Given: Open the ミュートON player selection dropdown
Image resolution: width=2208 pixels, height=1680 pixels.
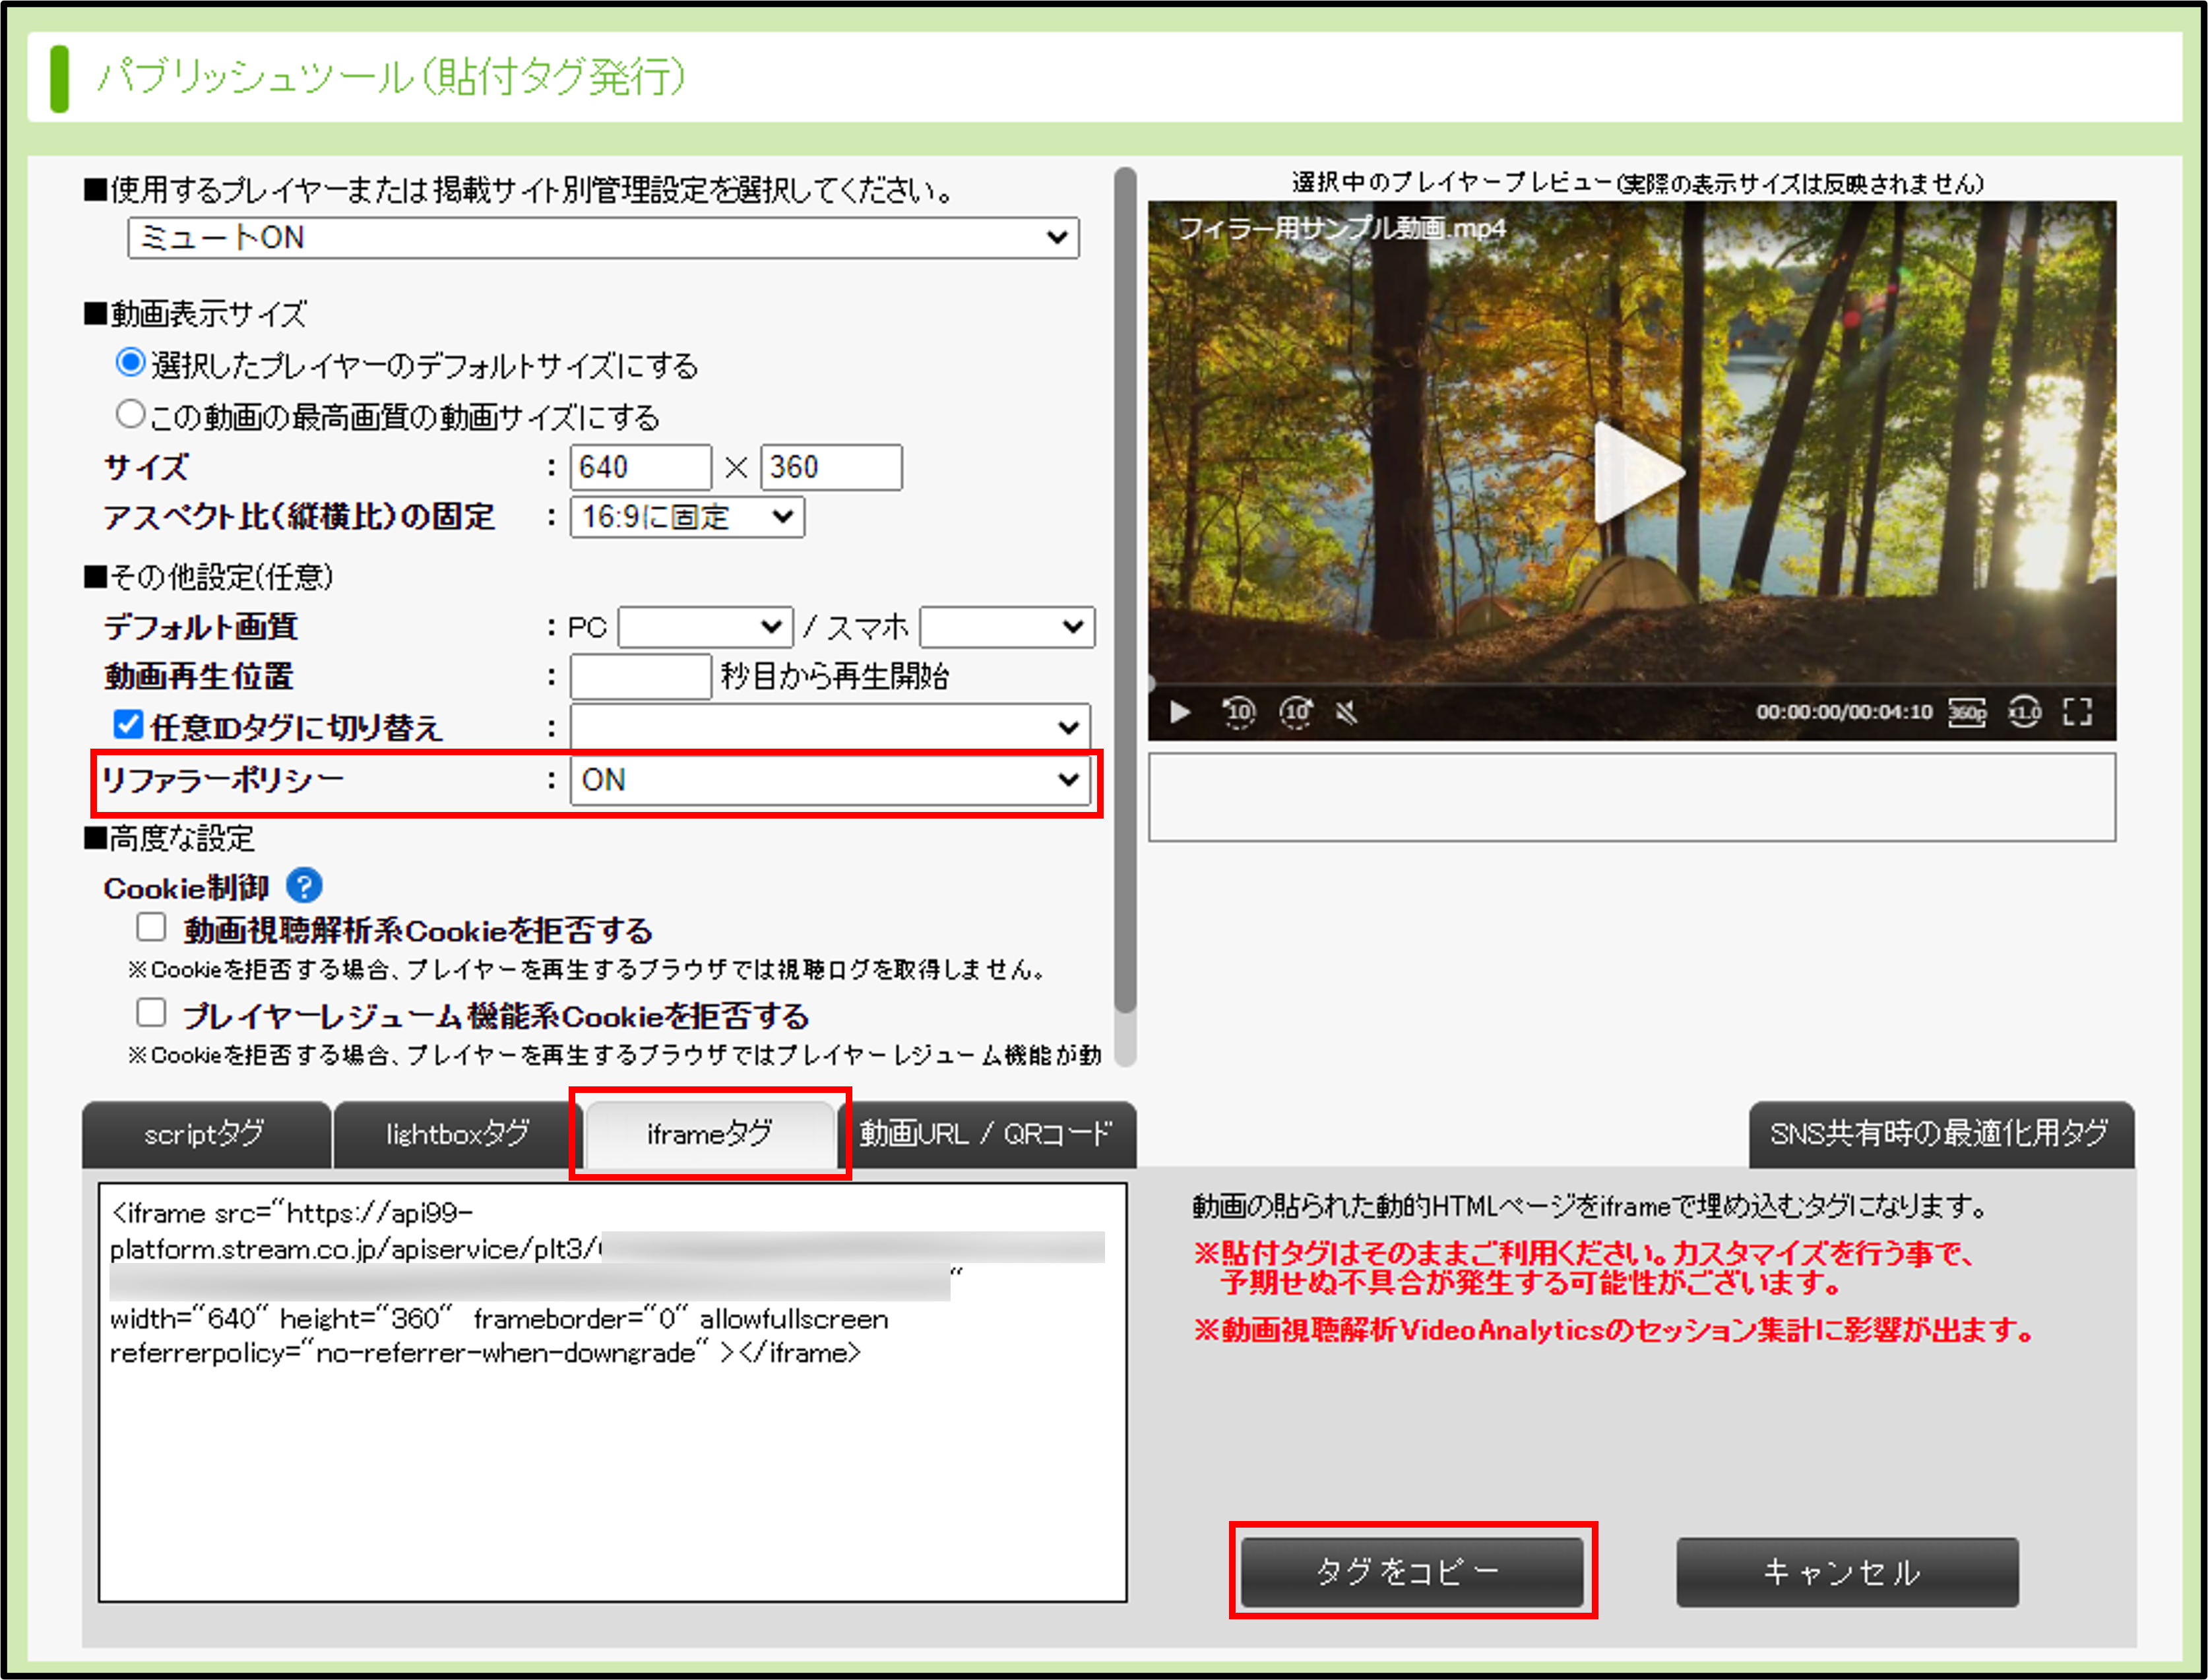Looking at the screenshot, I should point(603,238).
